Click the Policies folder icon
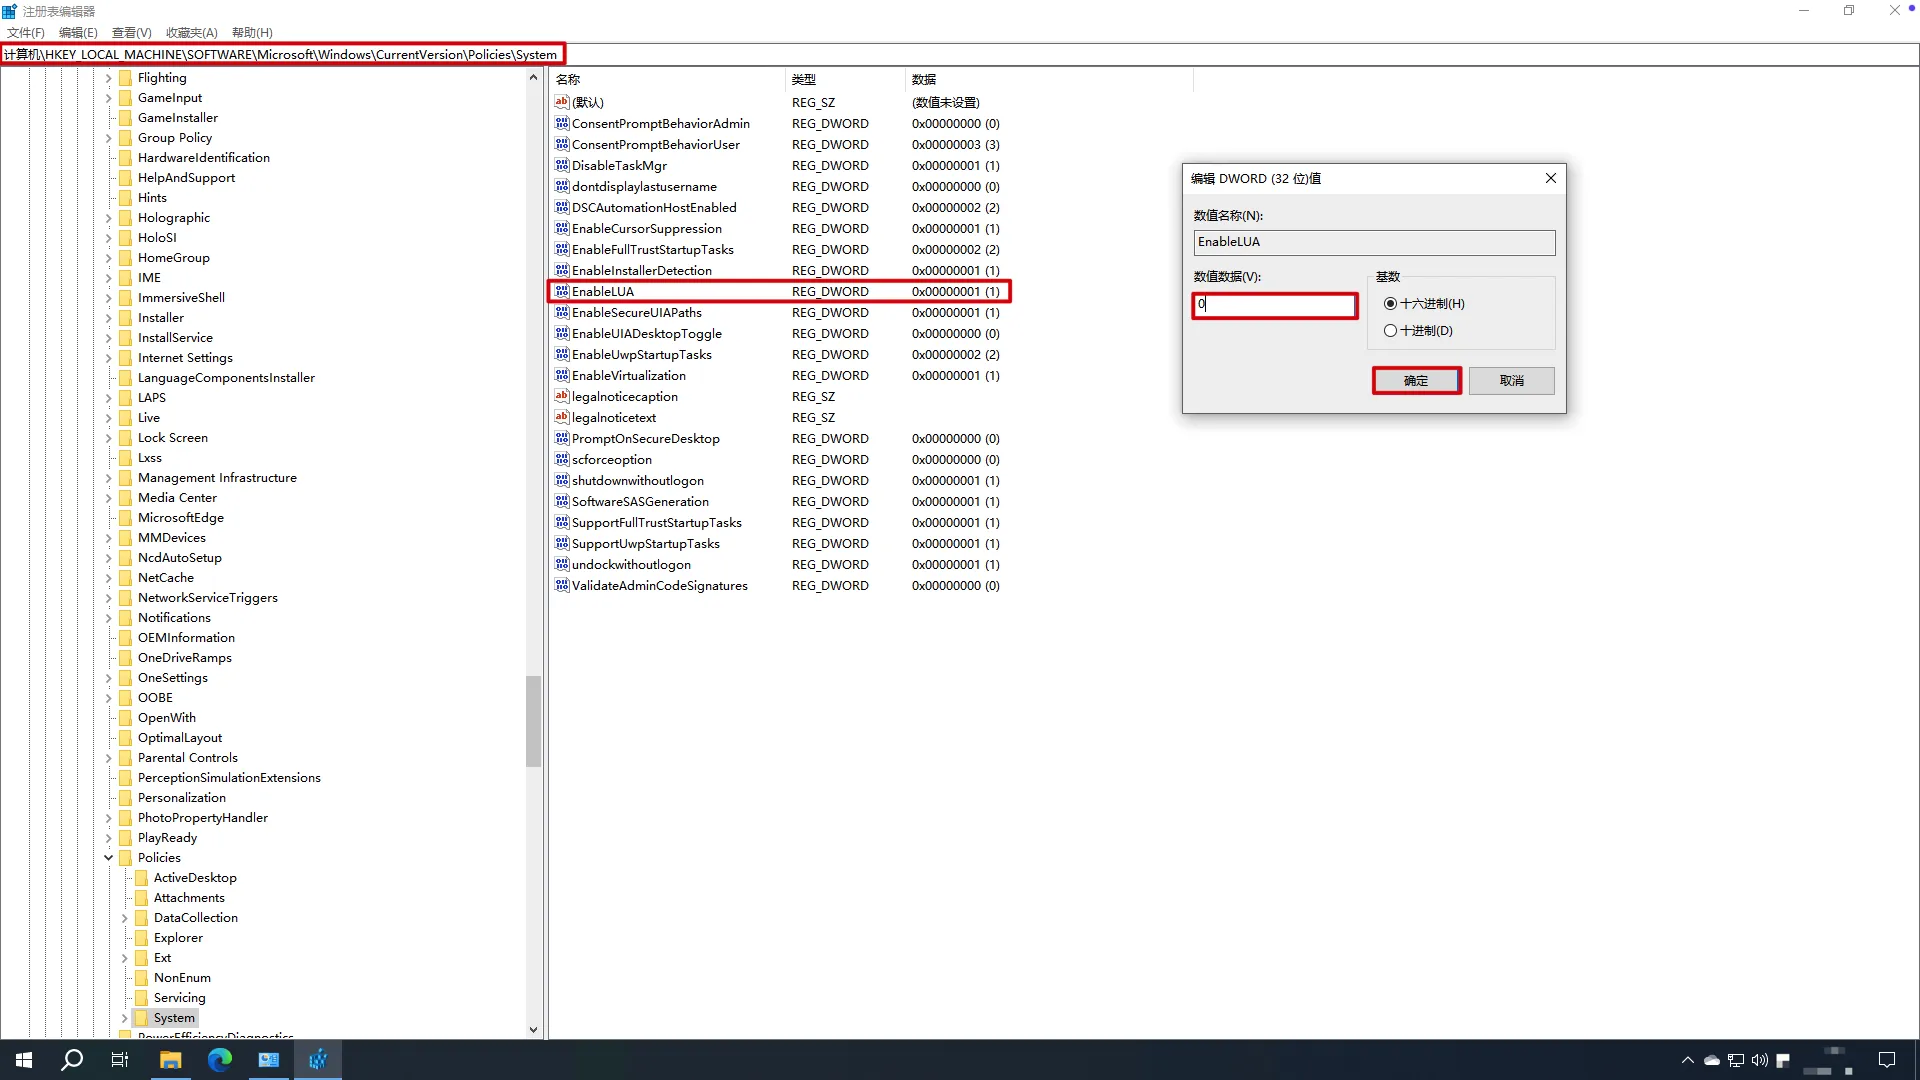The image size is (1920, 1080). [126, 857]
